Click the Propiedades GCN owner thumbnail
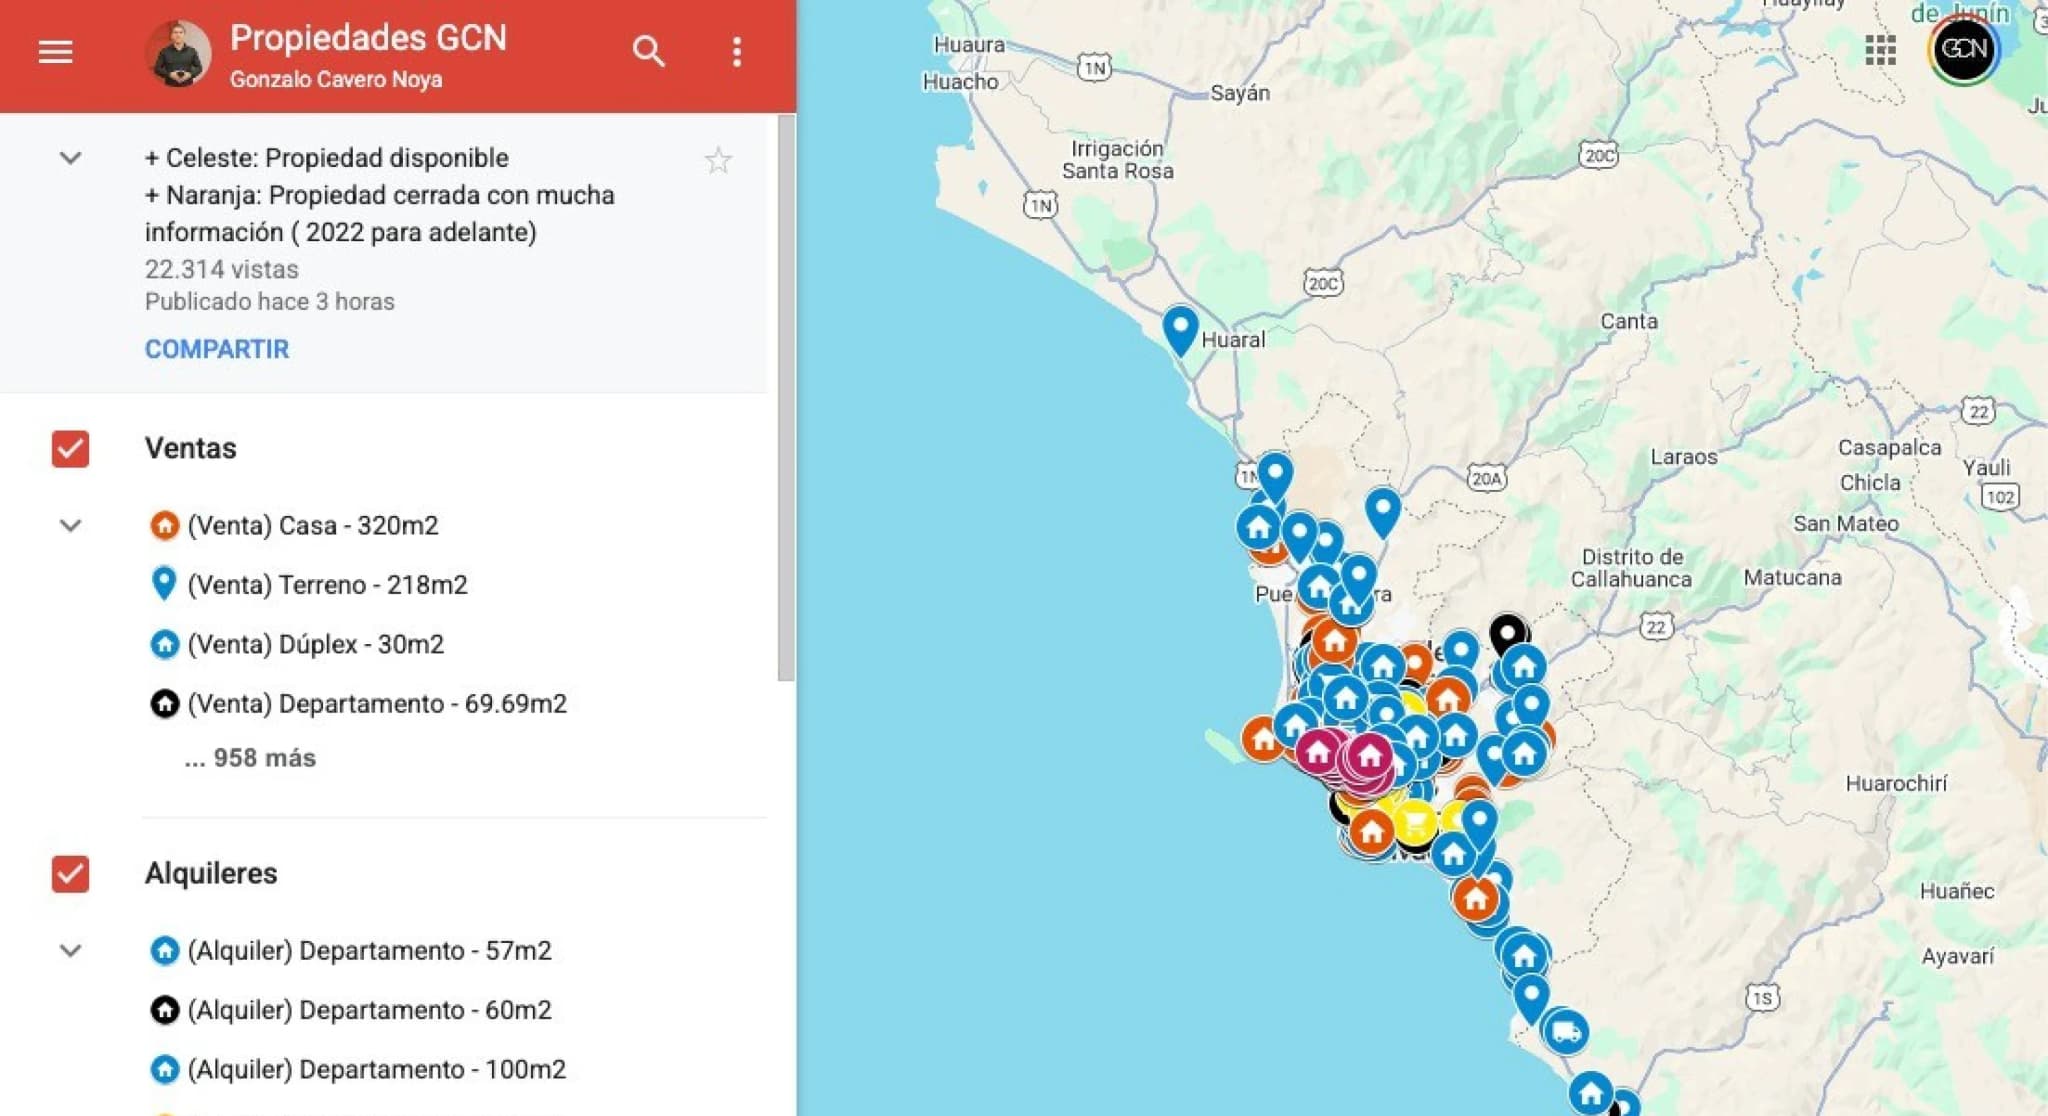The image size is (2048, 1116). pyautogui.click(x=178, y=52)
